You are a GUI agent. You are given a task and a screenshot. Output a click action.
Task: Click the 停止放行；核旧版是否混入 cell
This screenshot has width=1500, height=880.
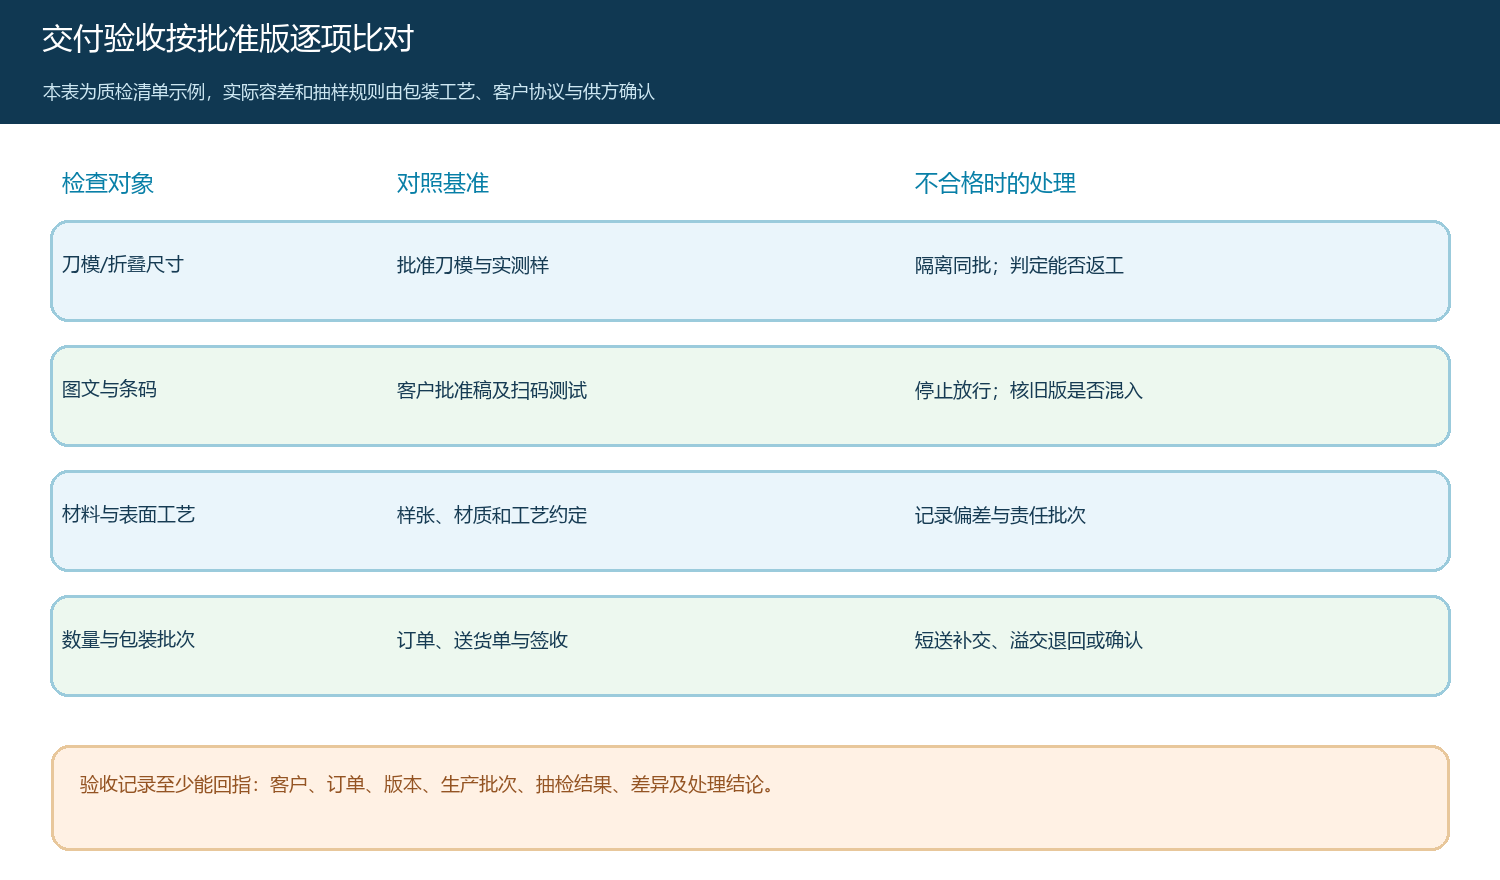click(1028, 390)
